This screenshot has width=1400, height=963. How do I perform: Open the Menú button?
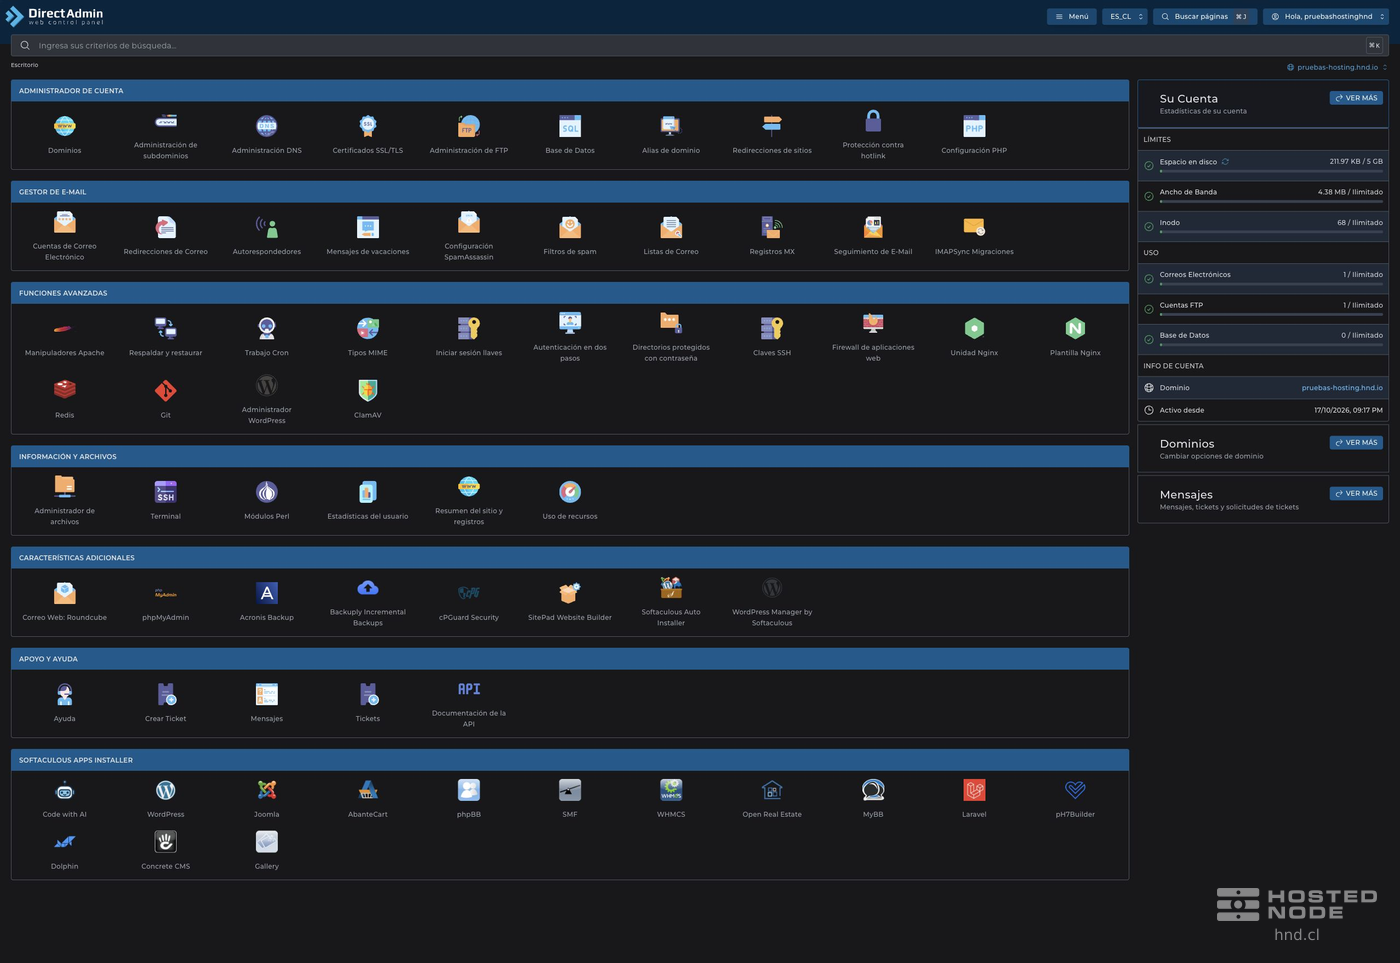(x=1071, y=16)
